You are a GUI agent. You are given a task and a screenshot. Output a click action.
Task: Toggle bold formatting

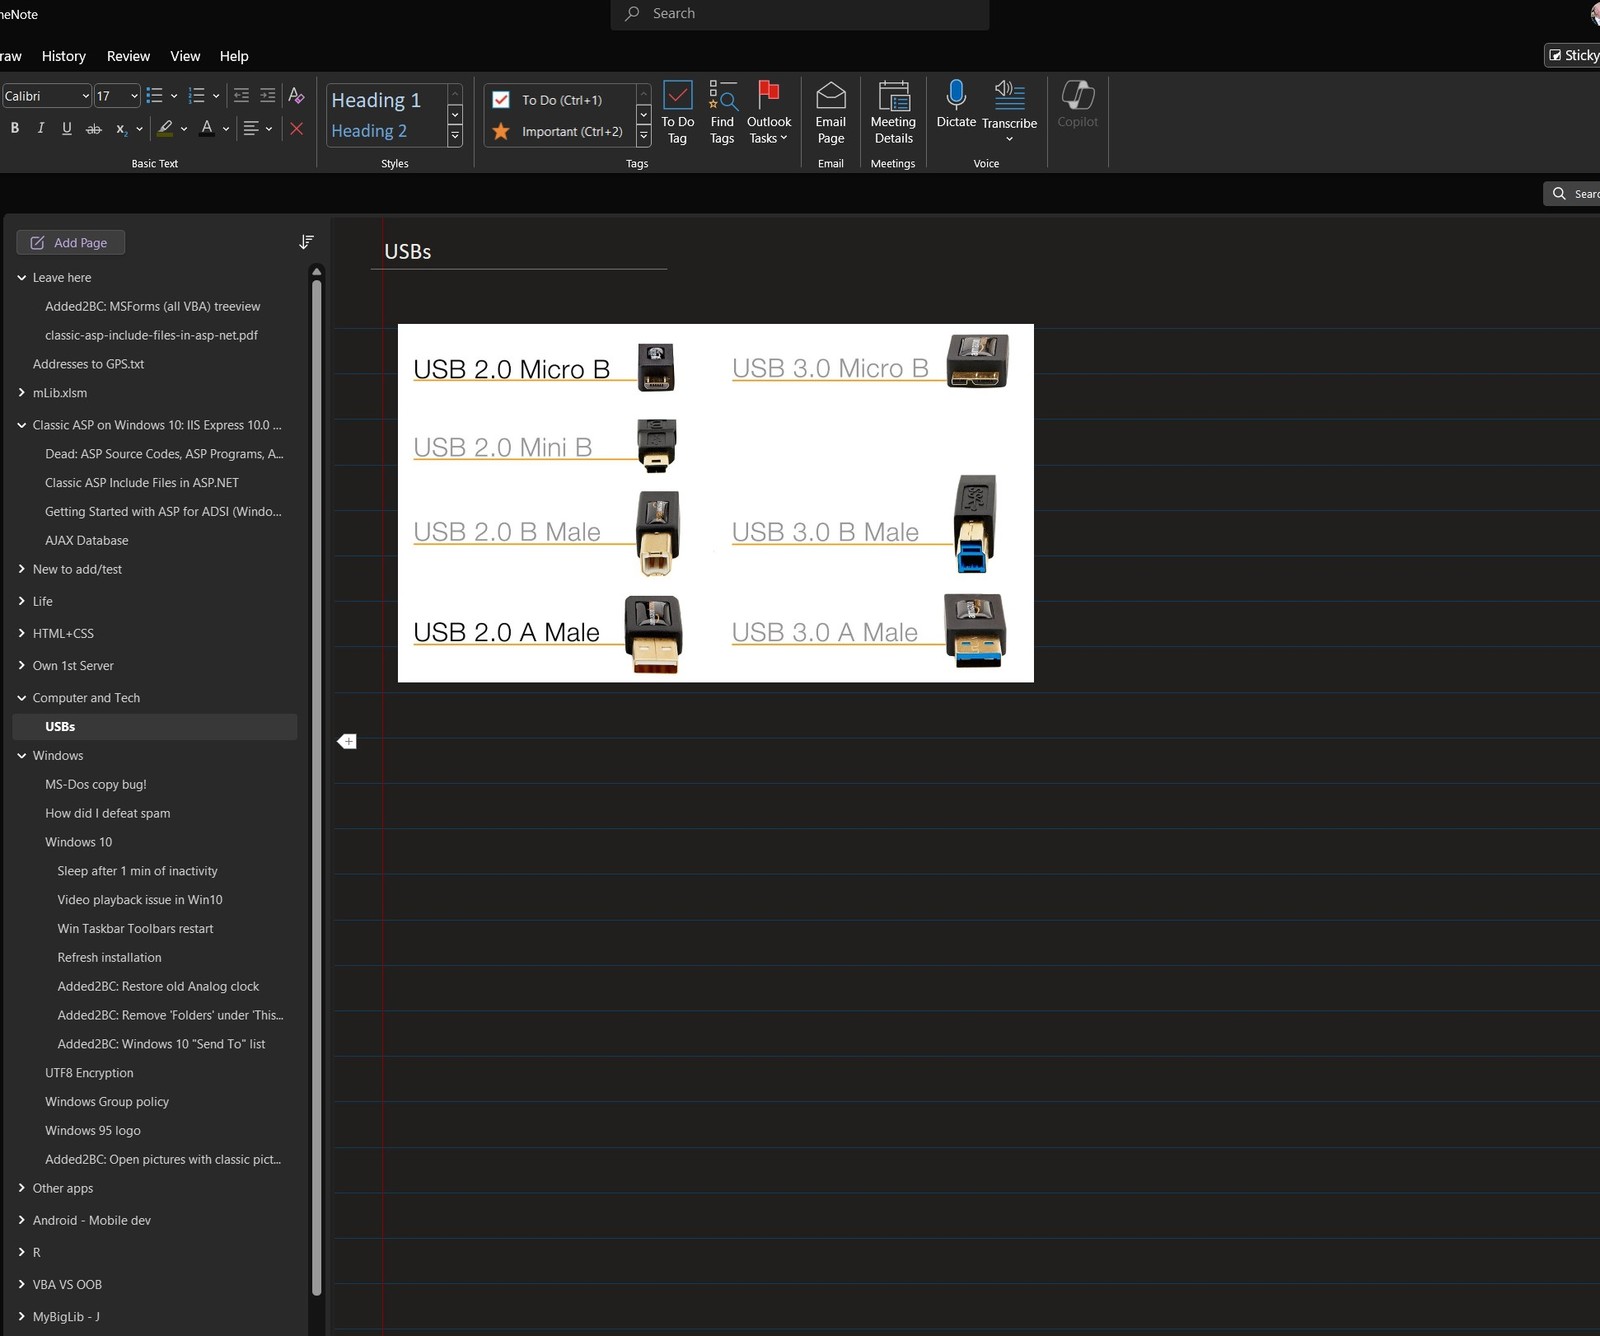click(15, 128)
